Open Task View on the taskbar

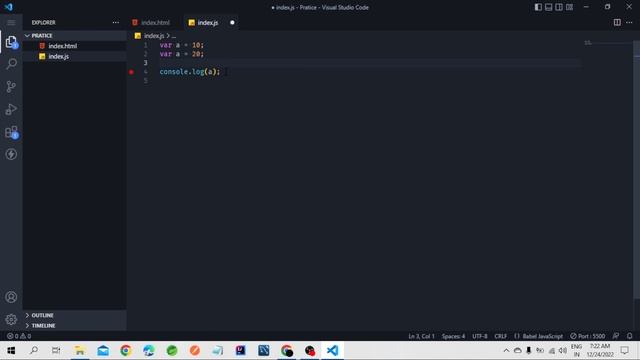(56, 350)
